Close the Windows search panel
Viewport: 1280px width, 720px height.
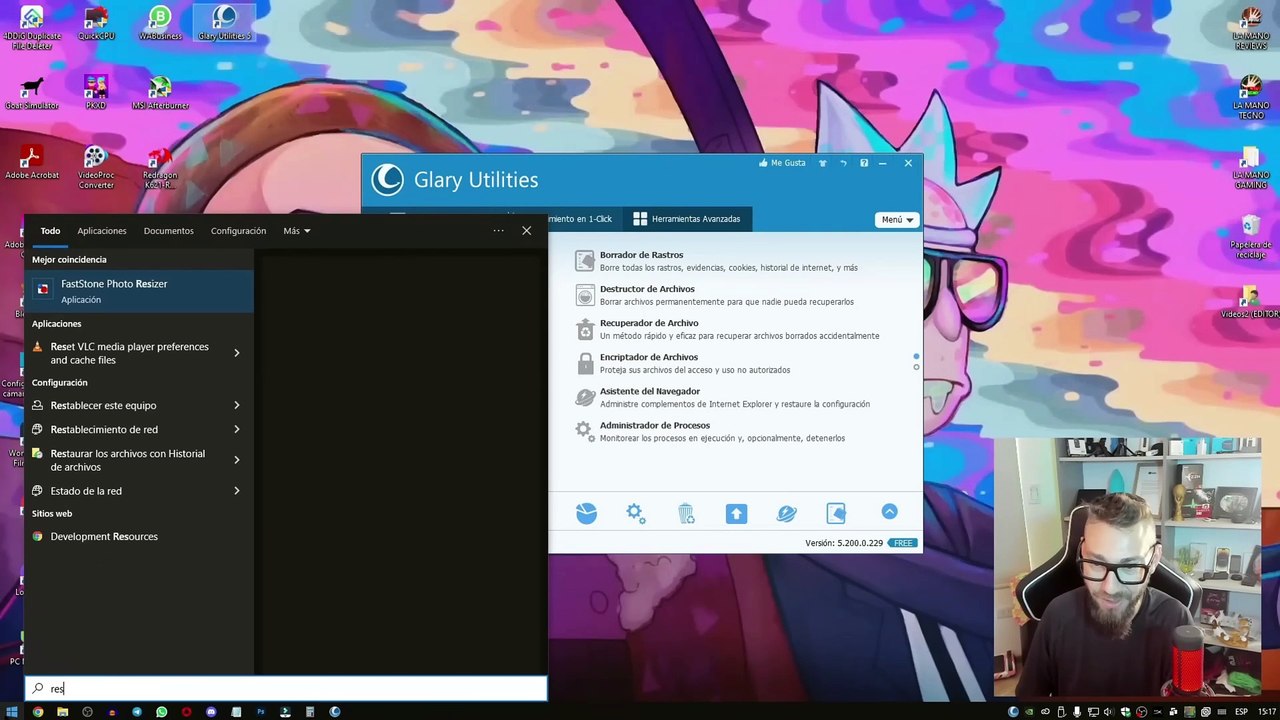pos(527,231)
